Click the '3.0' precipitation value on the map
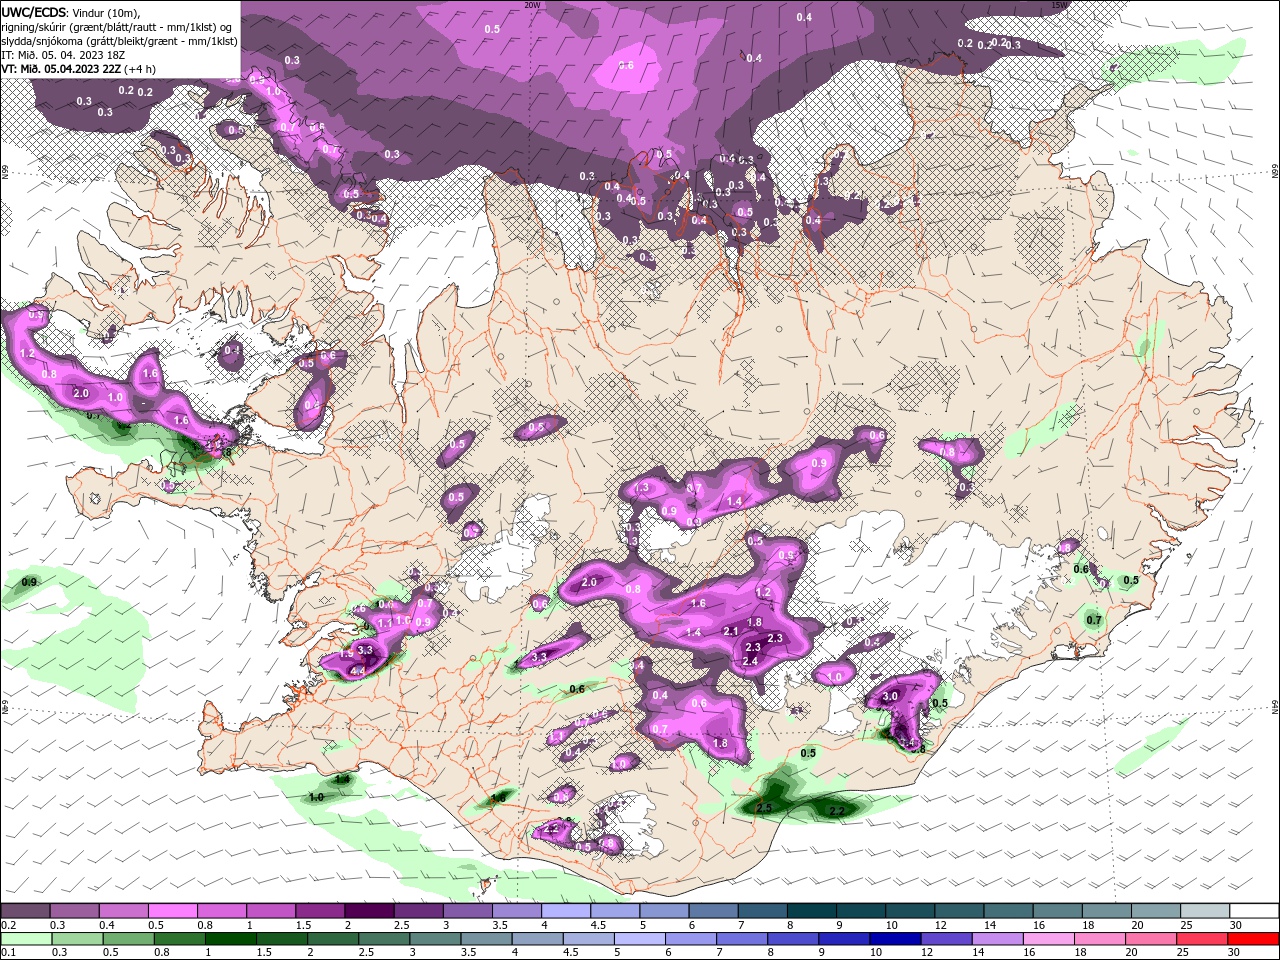Screen dimensions: 1280x960 point(890,696)
